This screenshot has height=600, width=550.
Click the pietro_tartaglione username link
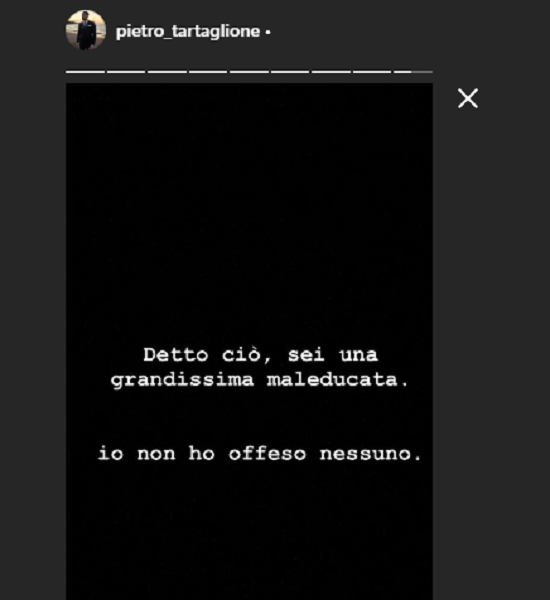(x=188, y=31)
